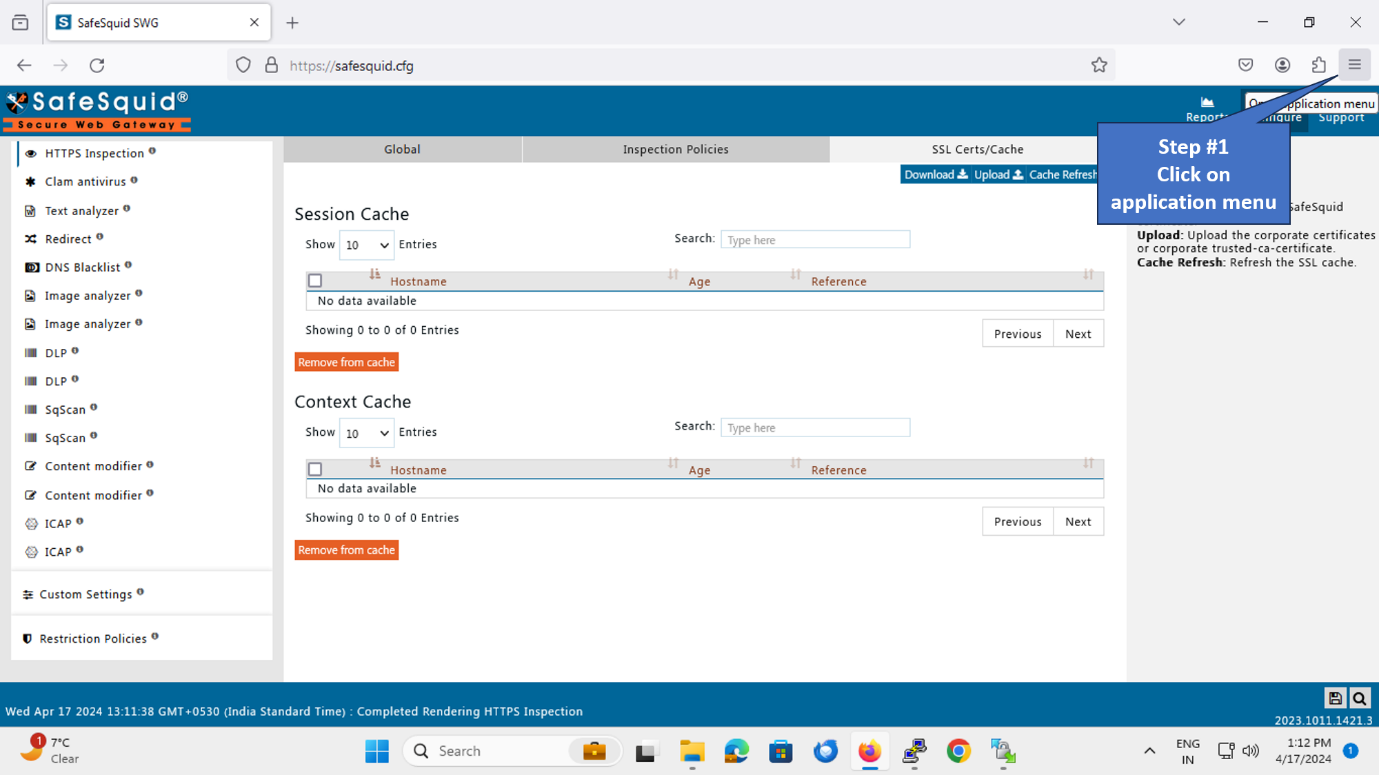This screenshot has width=1379, height=775.
Task: Open Session Cache show entries dropdown
Action: coord(366,245)
